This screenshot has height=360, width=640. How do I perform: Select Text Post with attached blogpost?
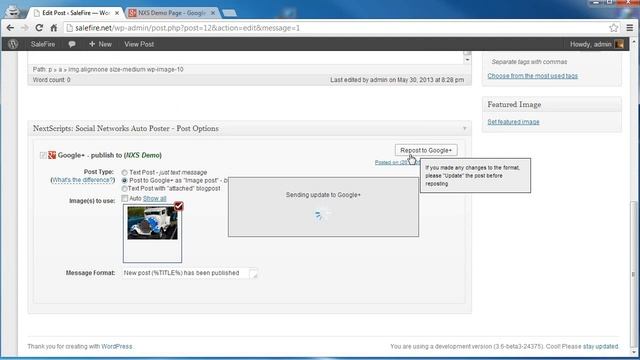click(124, 189)
